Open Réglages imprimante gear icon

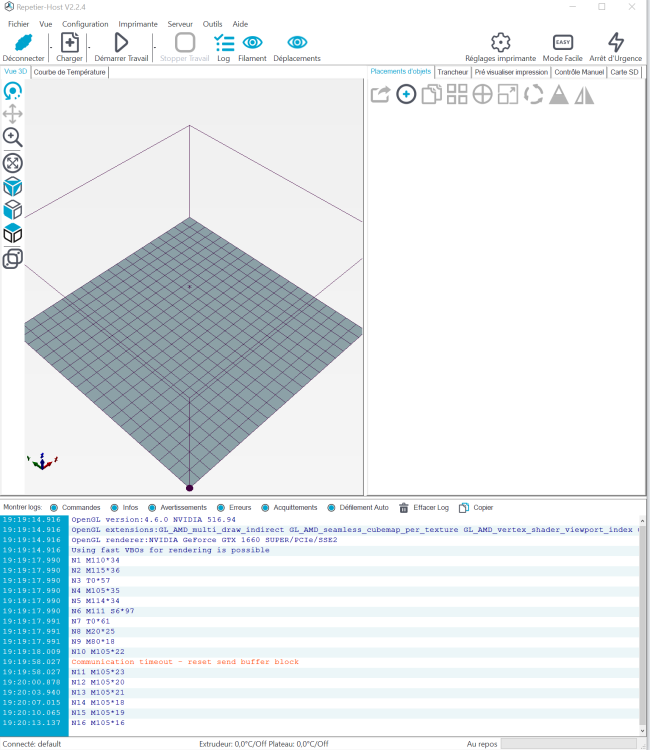[x=500, y=43]
